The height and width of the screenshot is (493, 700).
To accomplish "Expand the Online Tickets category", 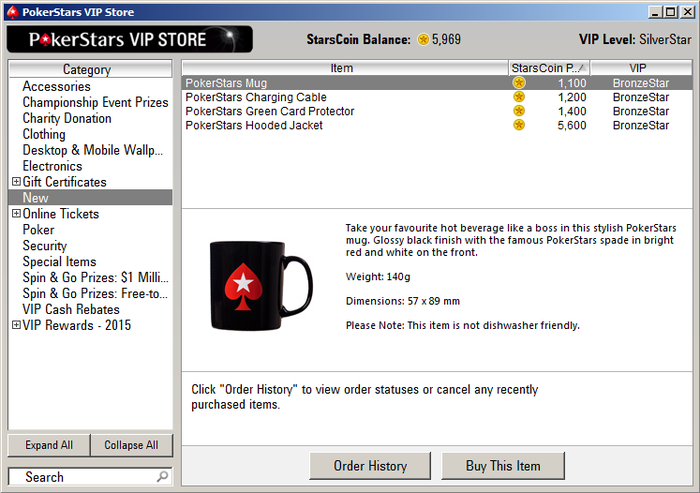I will tap(16, 213).
